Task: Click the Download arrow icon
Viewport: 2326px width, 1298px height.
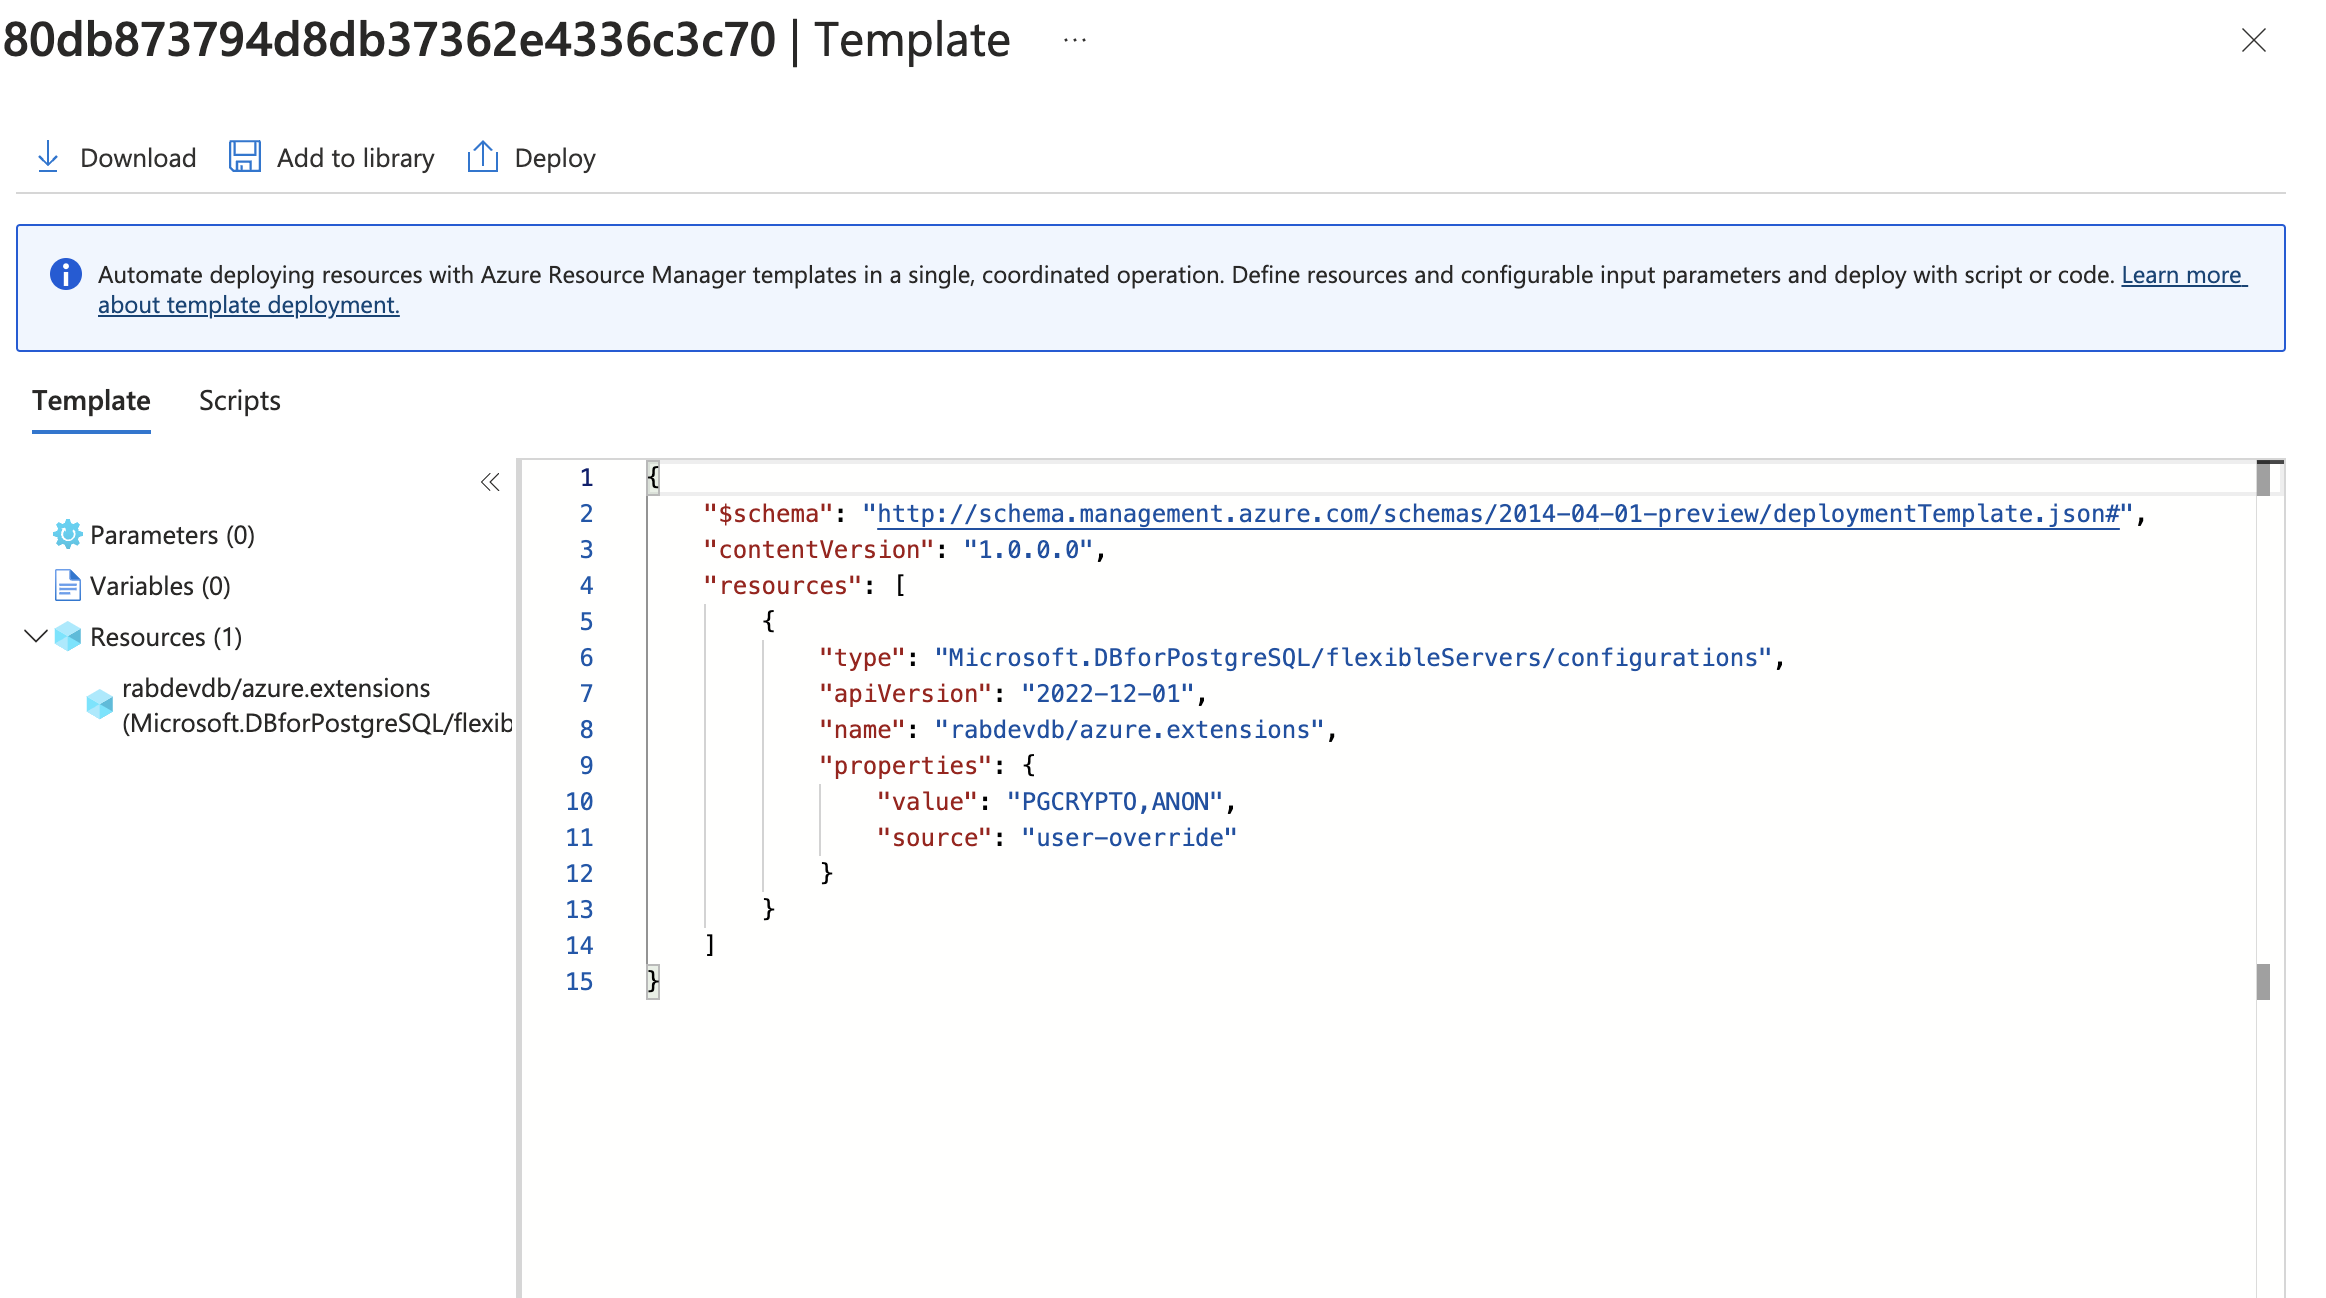Action: point(47,157)
